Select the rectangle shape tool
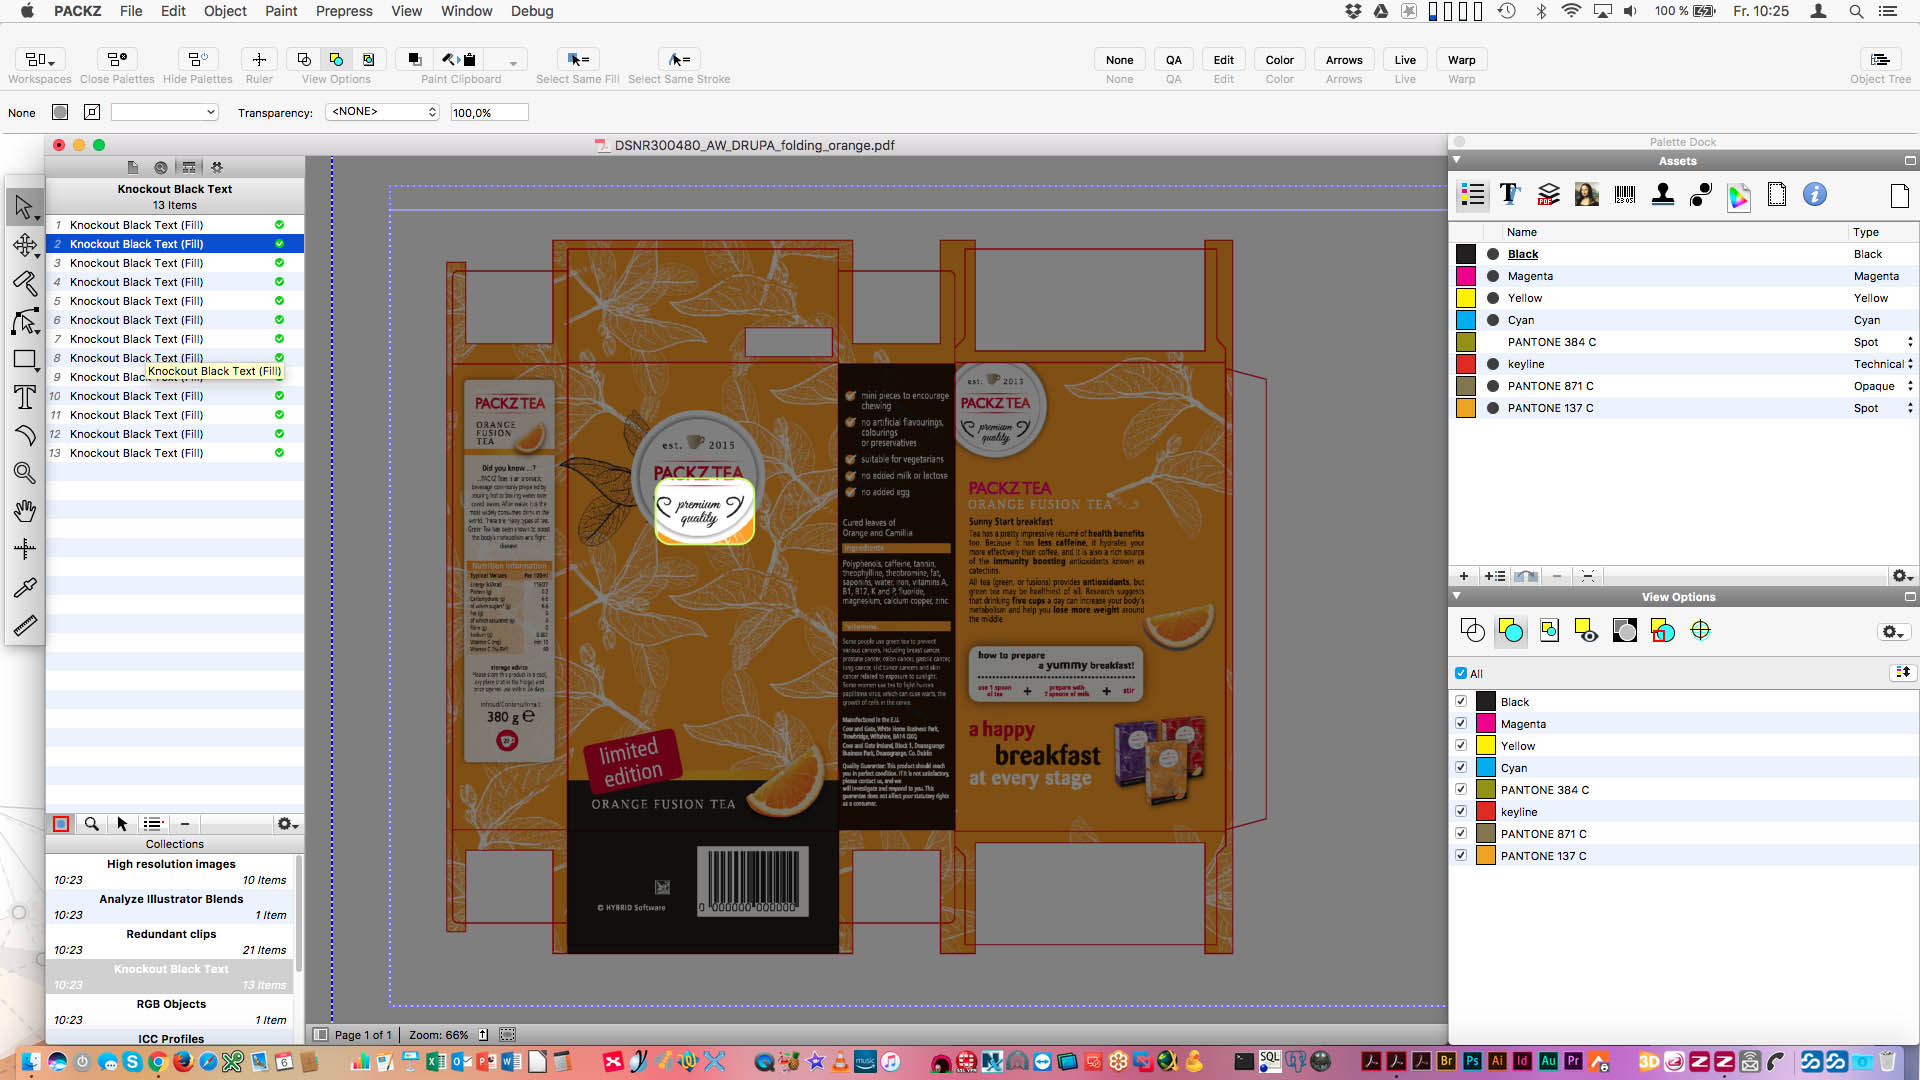 pyautogui.click(x=25, y=359)
